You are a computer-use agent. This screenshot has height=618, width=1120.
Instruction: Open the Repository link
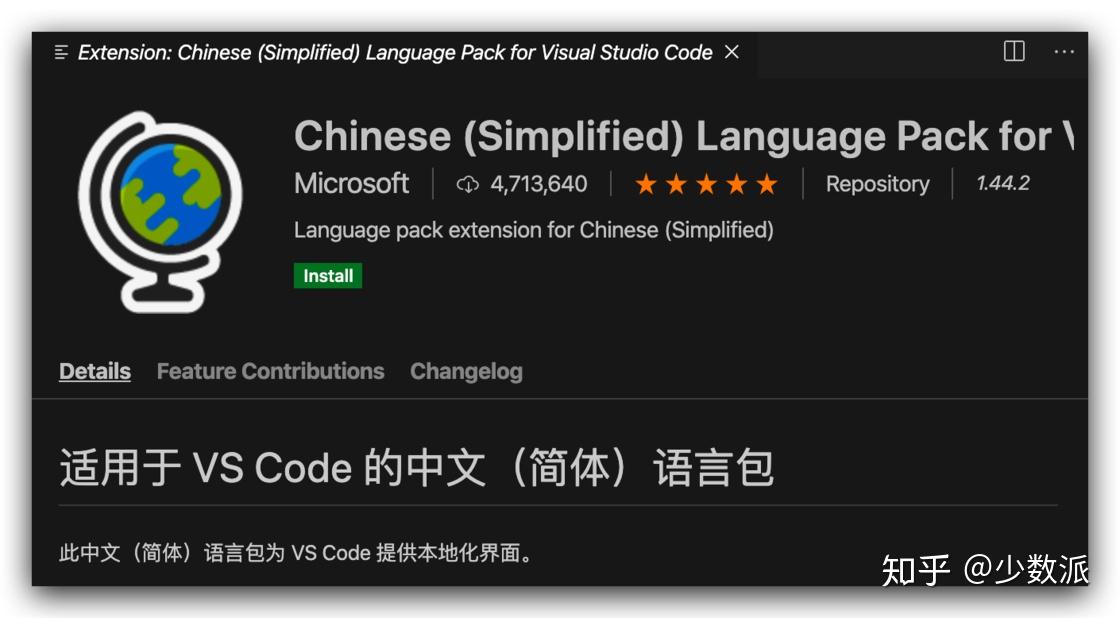pyautogui.click(x=877, y=184)
